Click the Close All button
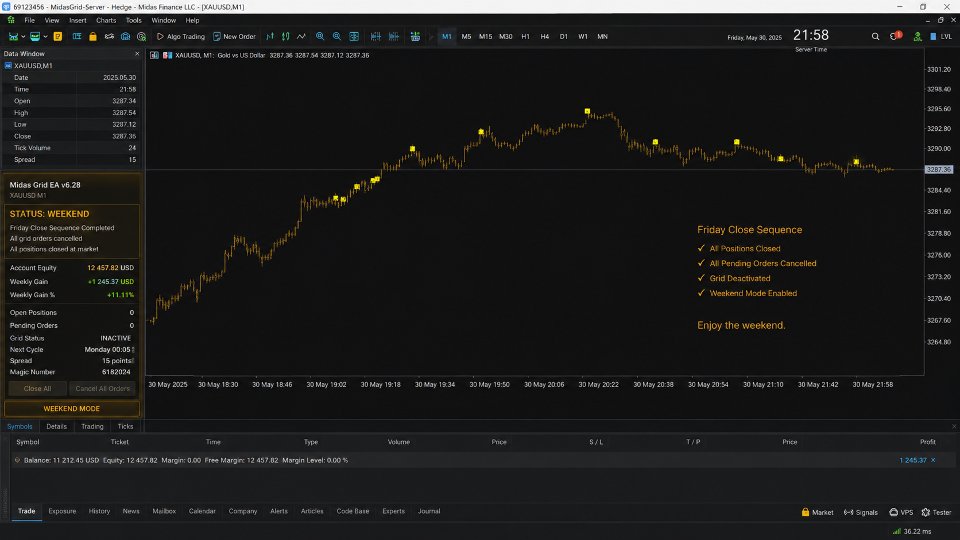Viewport: 960px width, 540px height. (37, 389)
